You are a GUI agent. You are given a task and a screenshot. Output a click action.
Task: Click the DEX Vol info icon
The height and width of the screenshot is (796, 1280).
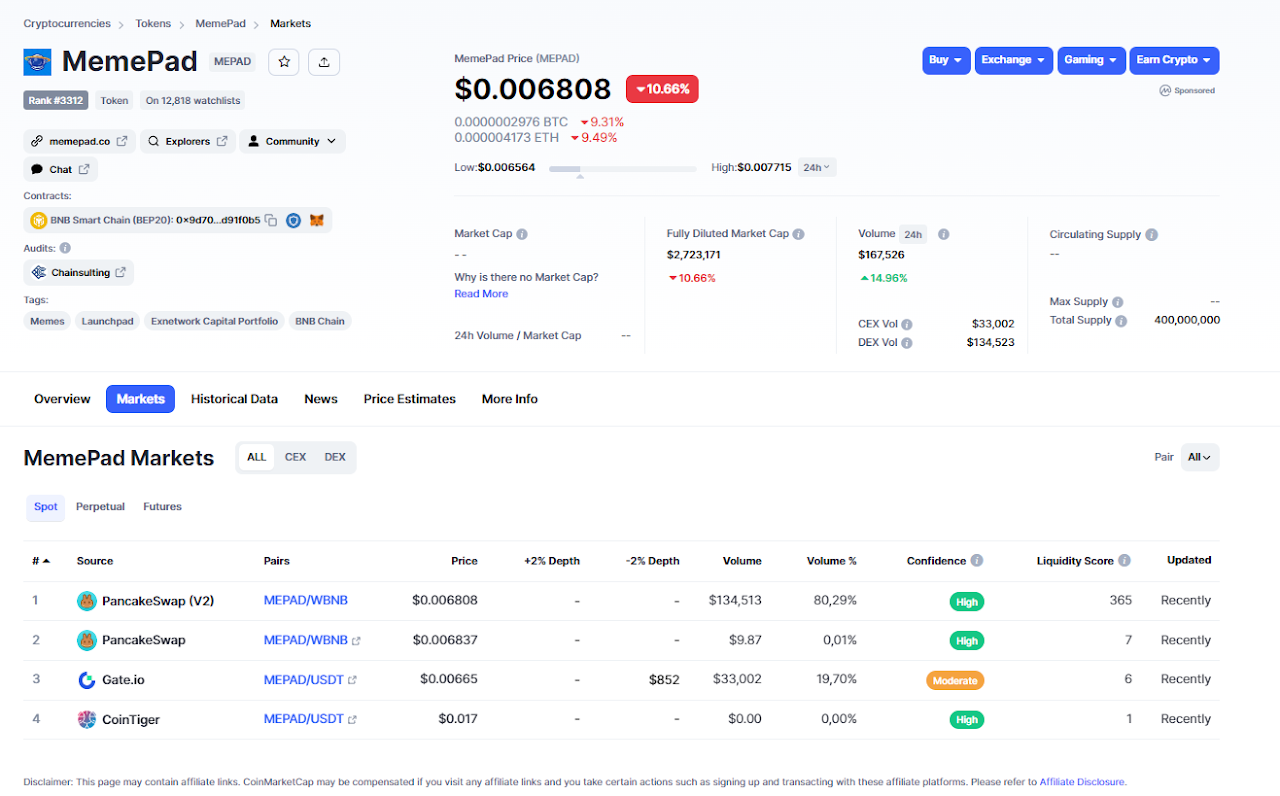coord(906,343)
